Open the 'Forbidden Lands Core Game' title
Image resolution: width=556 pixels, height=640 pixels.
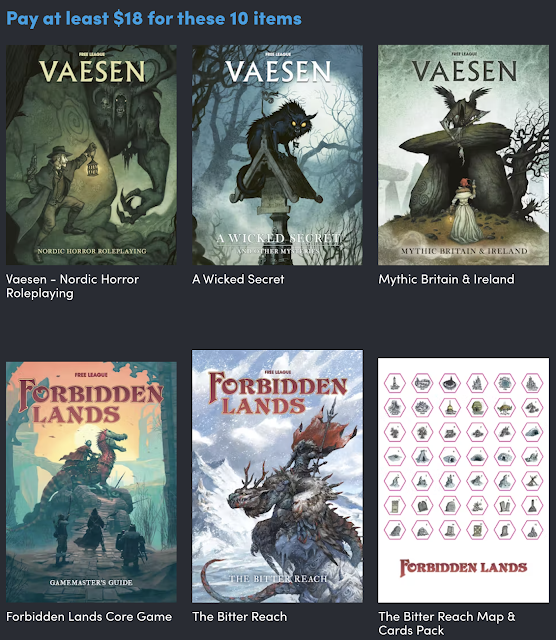89,616
